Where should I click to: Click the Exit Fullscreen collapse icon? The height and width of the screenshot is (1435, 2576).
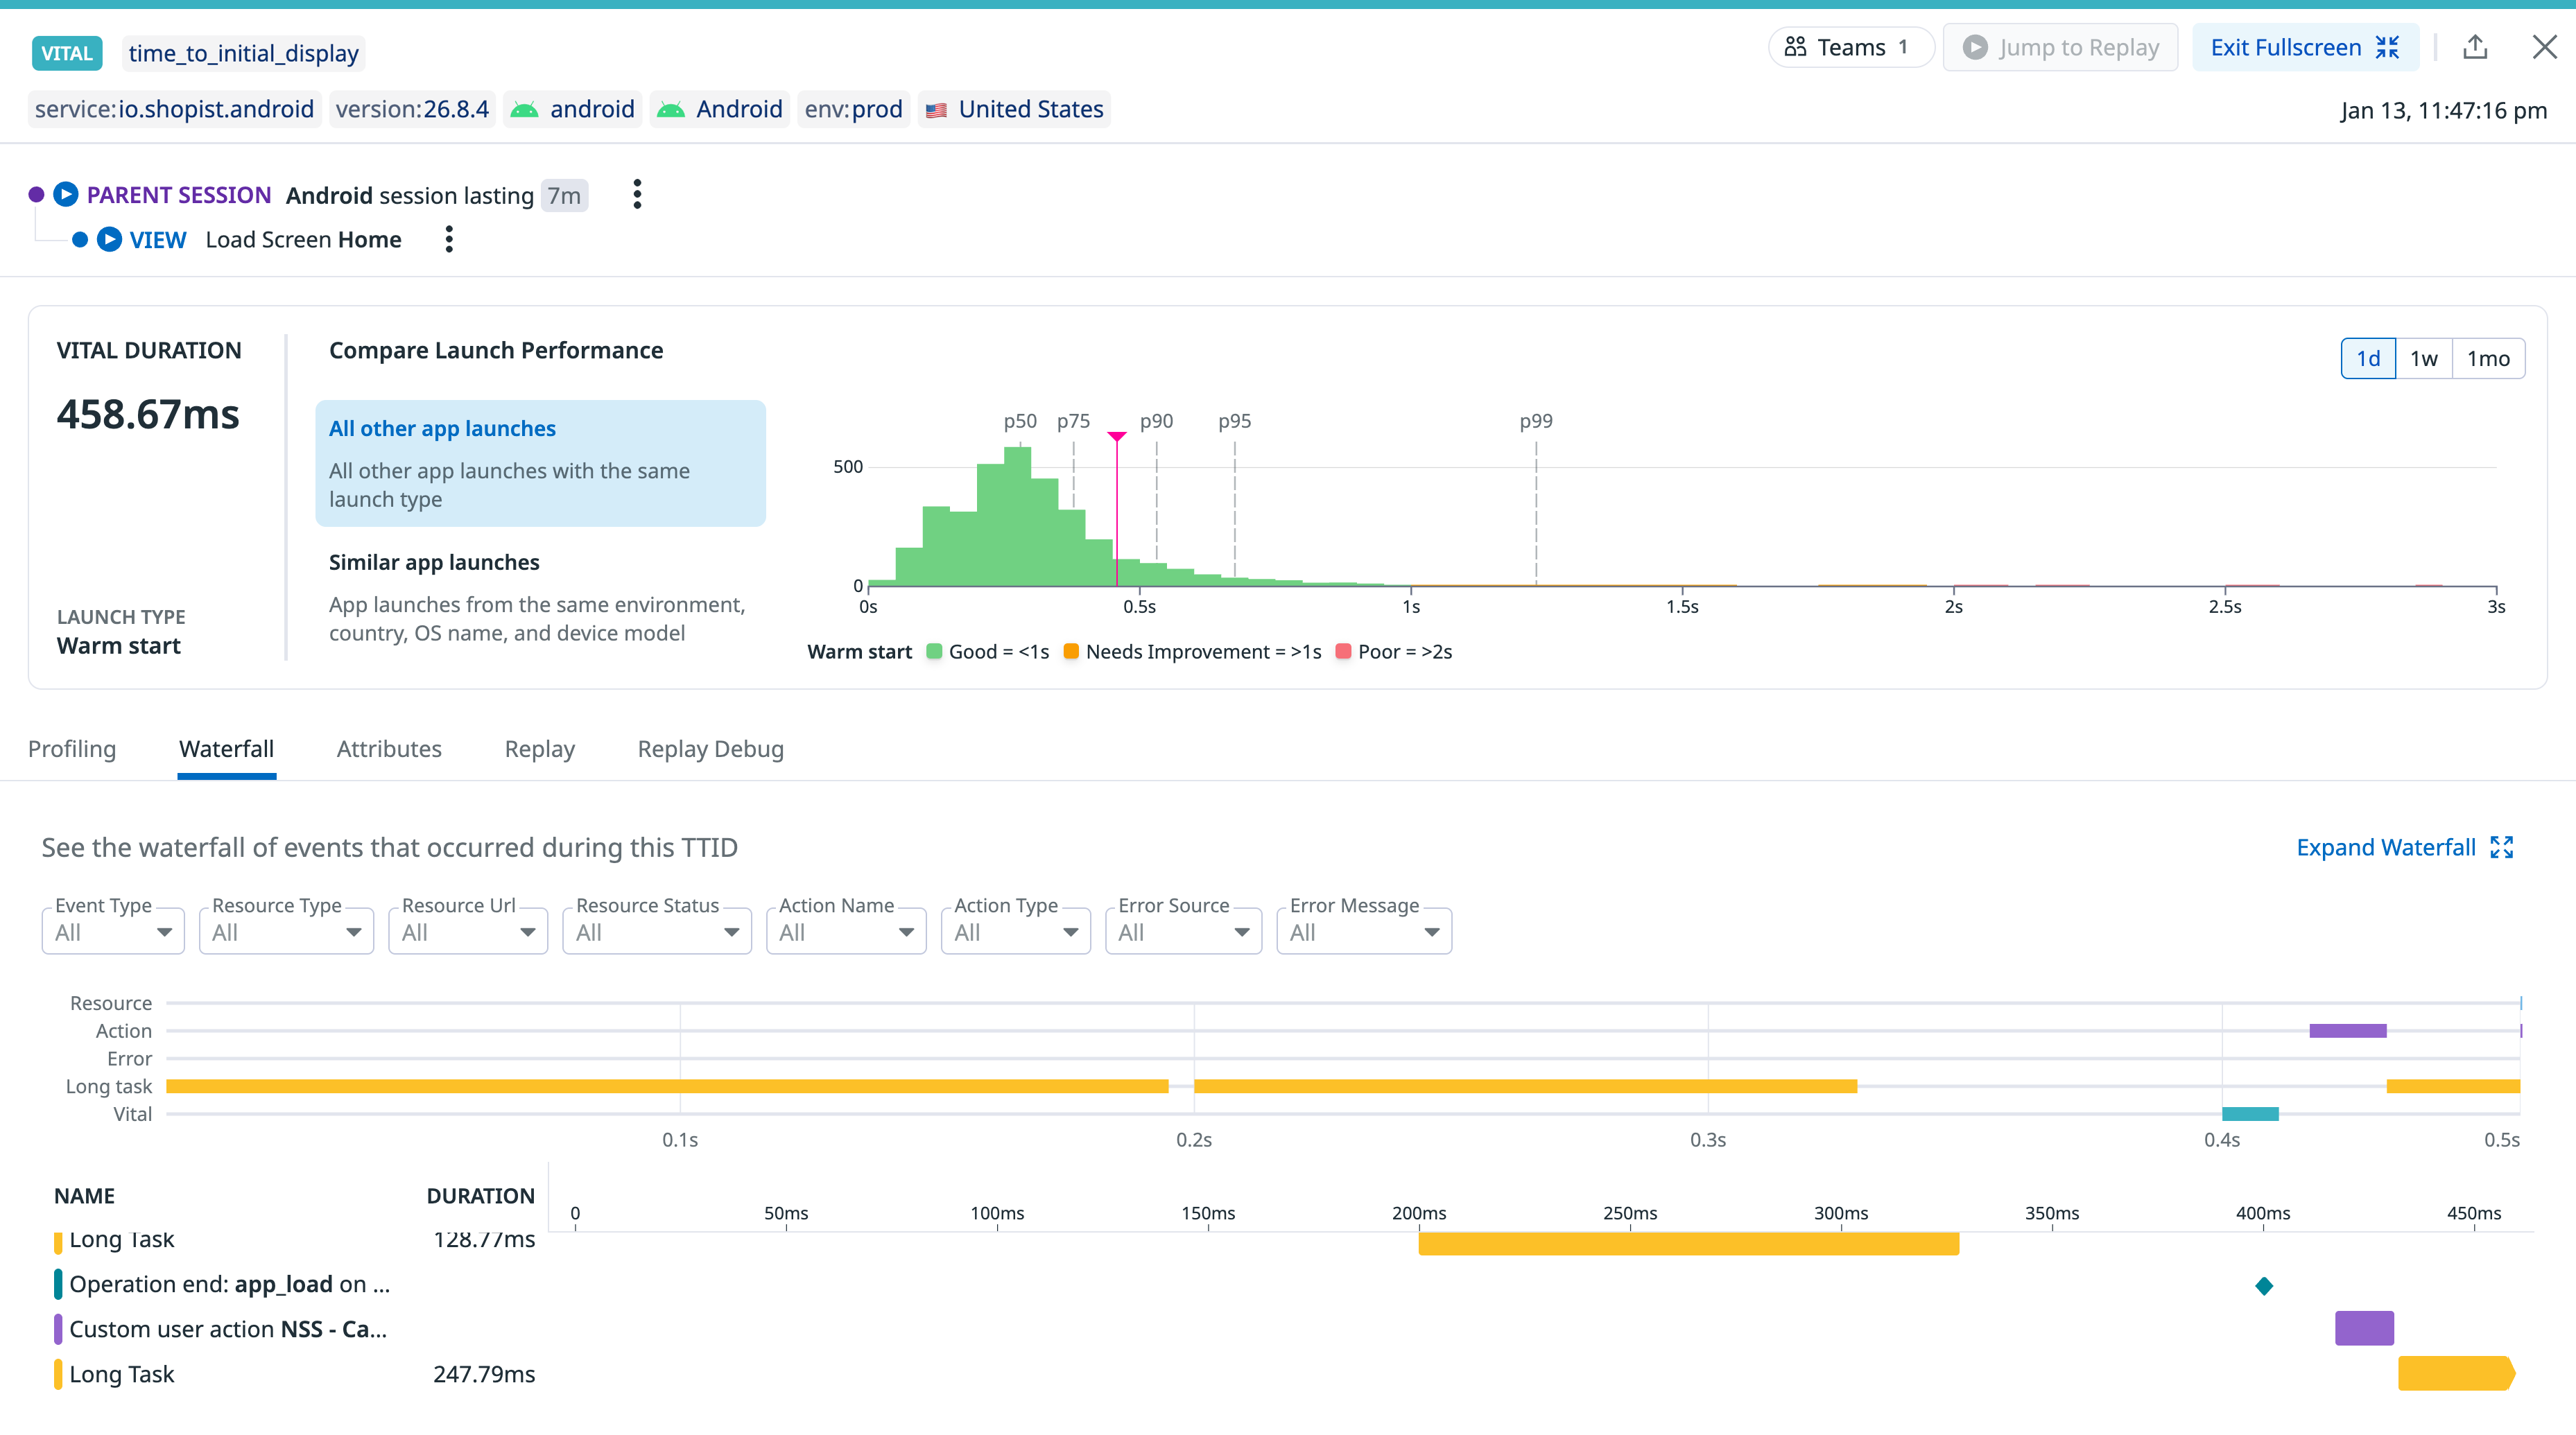click(2388, 47)
